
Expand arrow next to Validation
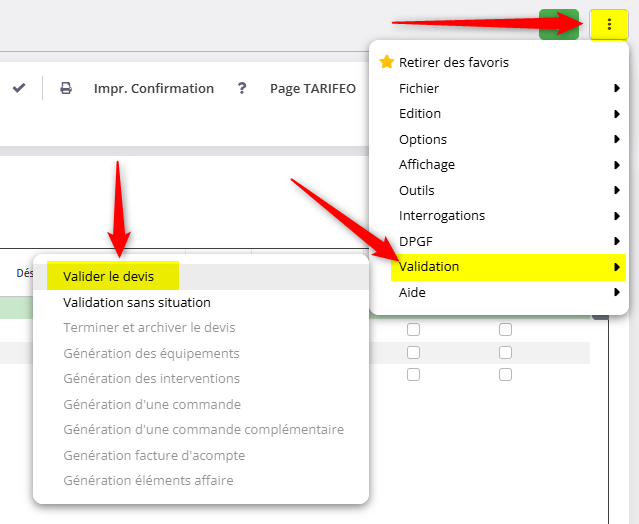coord(617,267)
